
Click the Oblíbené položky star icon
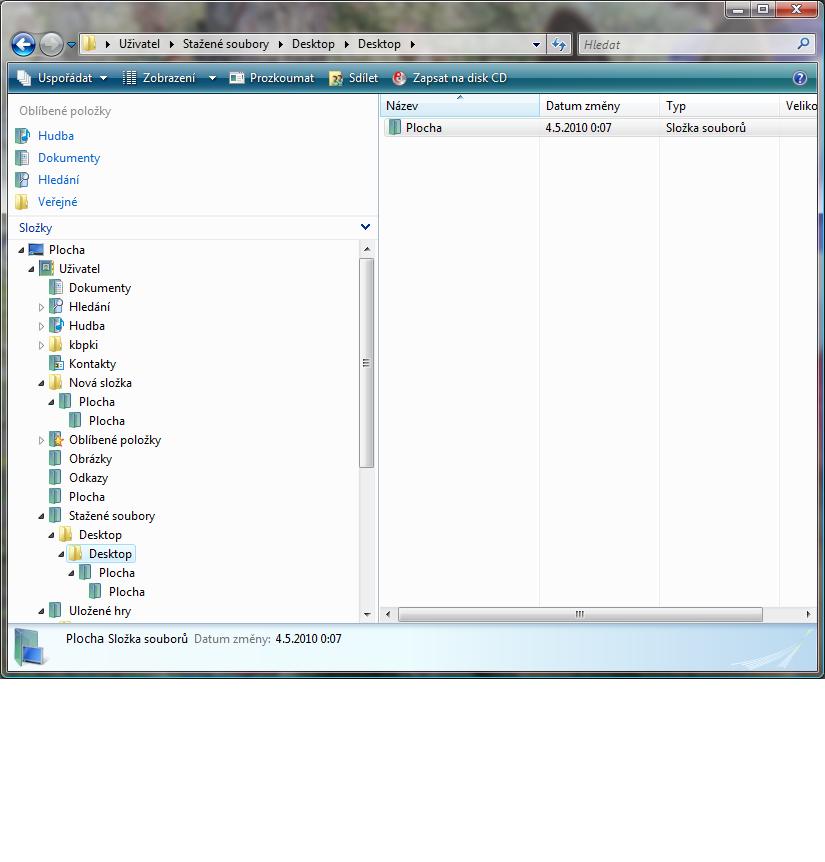tap(56, 440)
